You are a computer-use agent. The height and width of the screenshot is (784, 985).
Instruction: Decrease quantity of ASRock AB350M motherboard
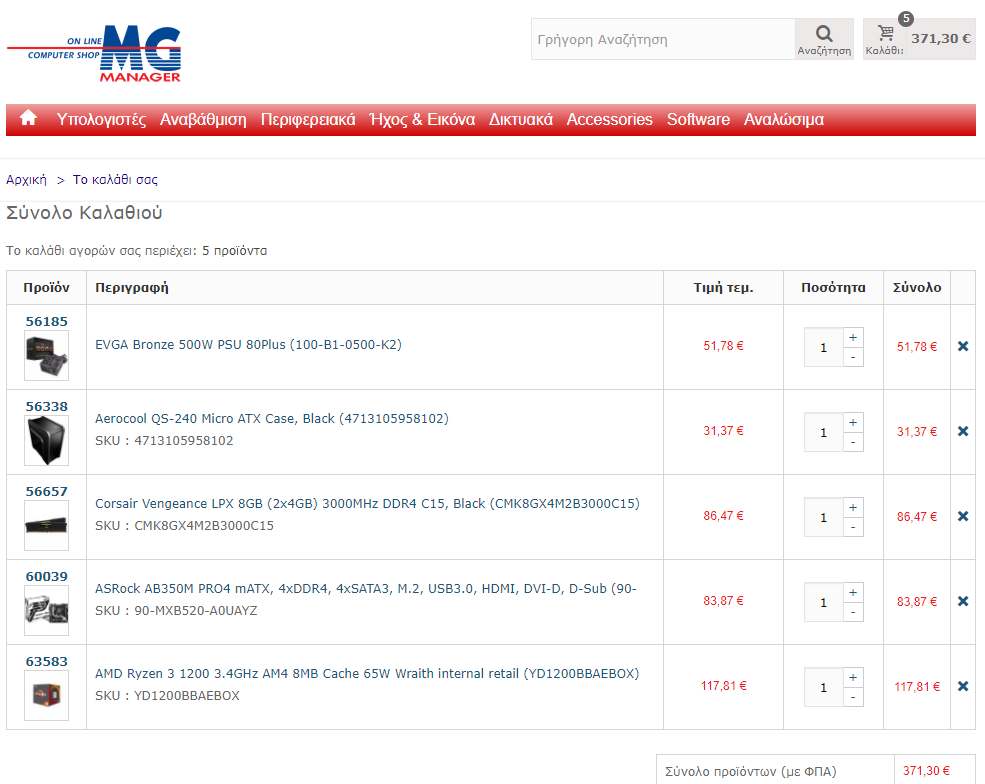[853, 612]
